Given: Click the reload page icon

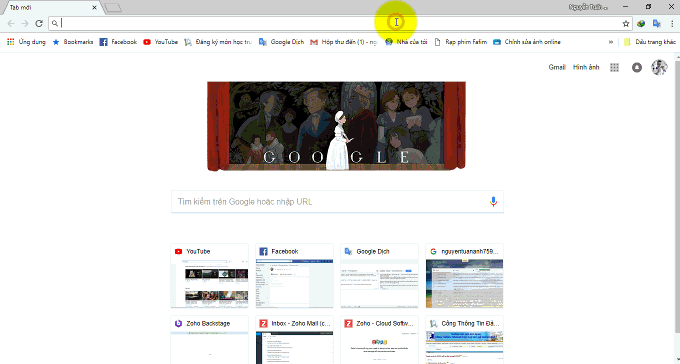Looking at the screenshot, I should click(39, 23).
